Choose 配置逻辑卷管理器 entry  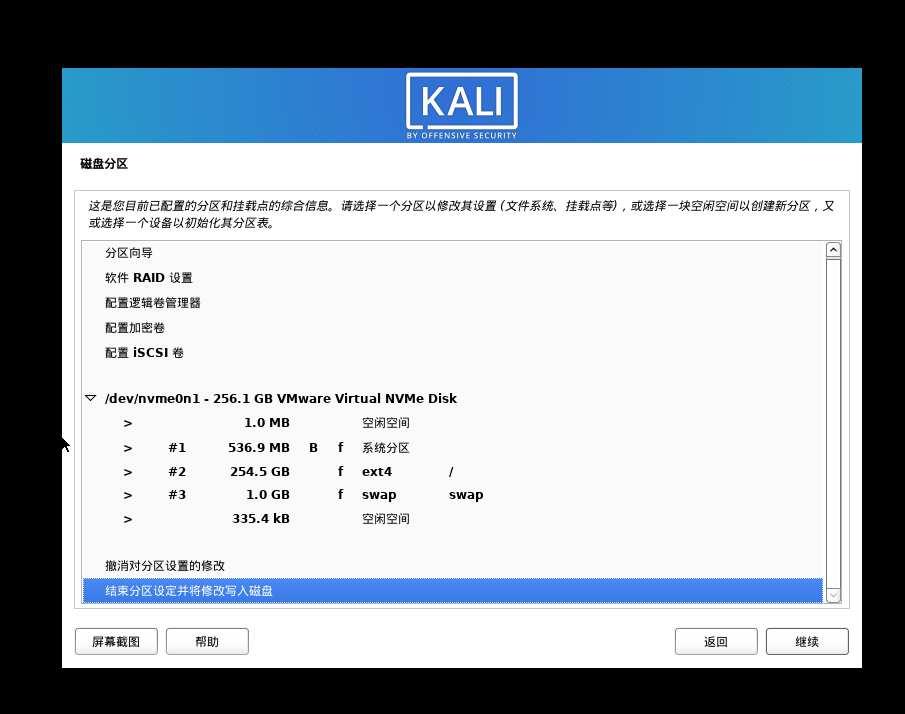pos(153,303)
